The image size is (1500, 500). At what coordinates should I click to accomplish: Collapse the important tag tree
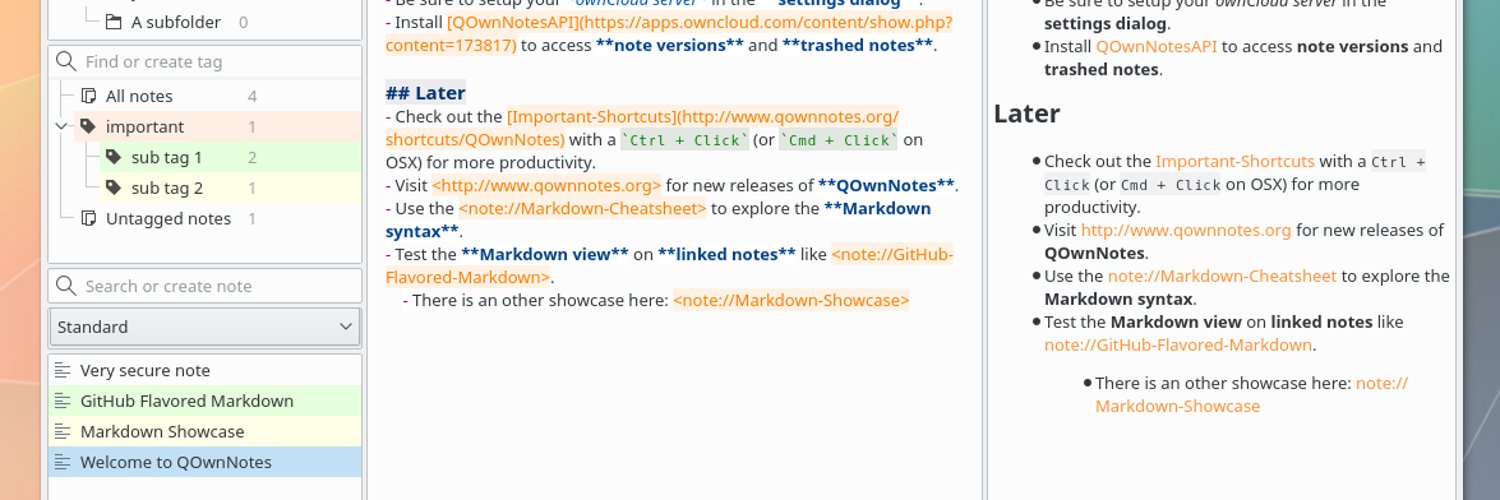61,127
